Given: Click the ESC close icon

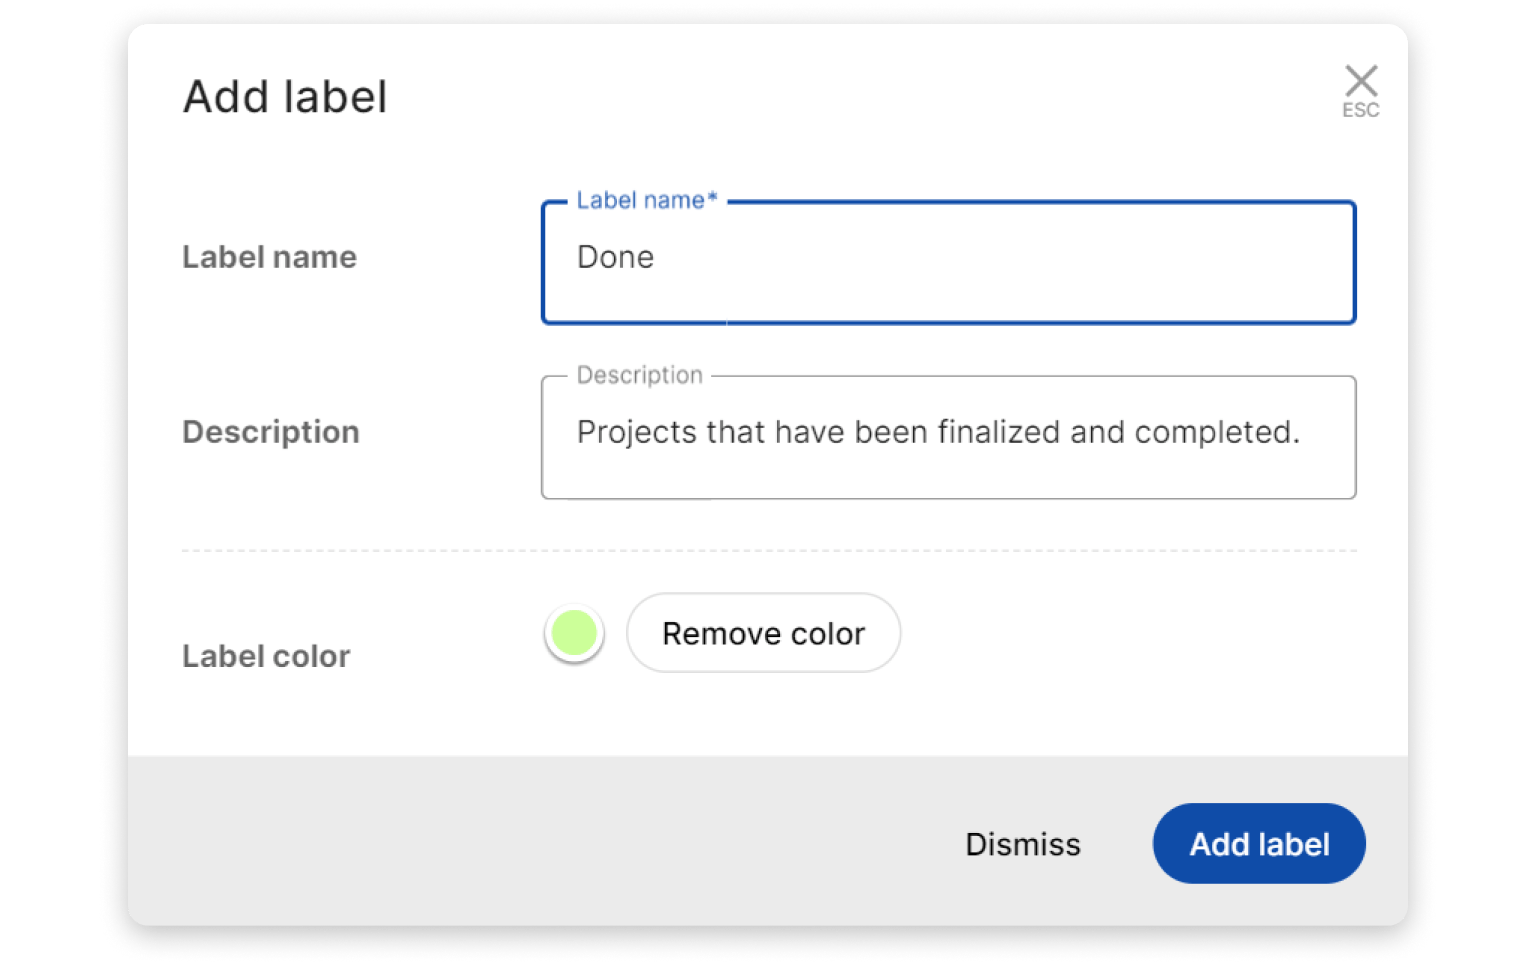Looking at the screenshot, I should tap(1361, 90).
